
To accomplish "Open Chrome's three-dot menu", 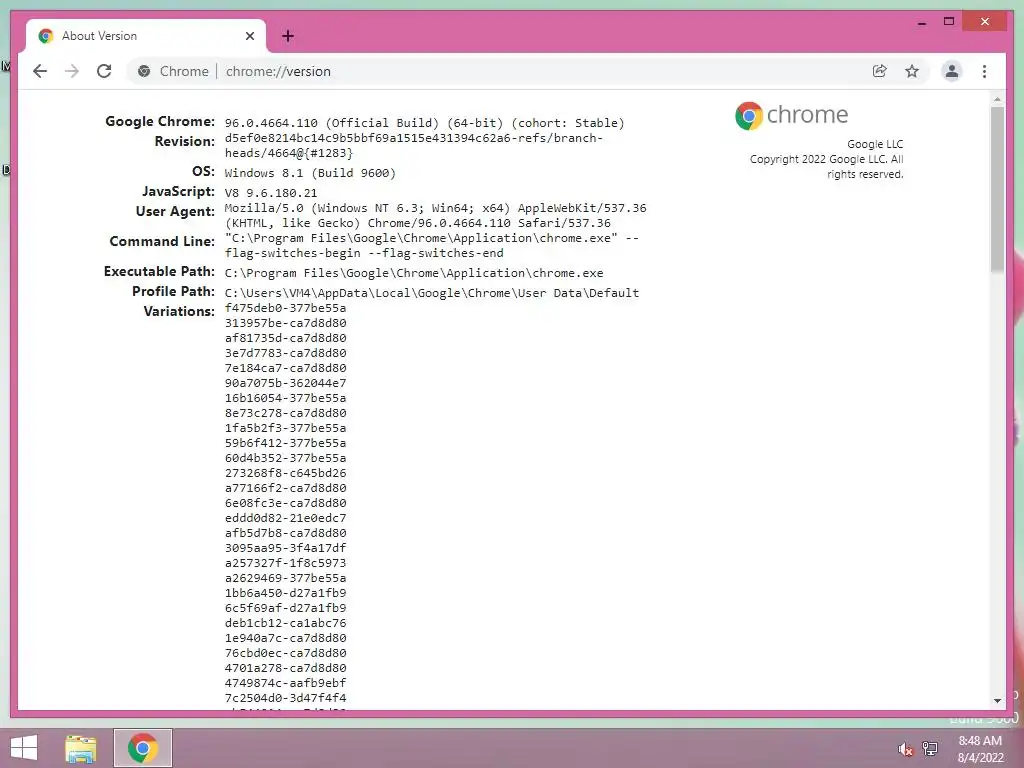I will click(x=984, y=71).
